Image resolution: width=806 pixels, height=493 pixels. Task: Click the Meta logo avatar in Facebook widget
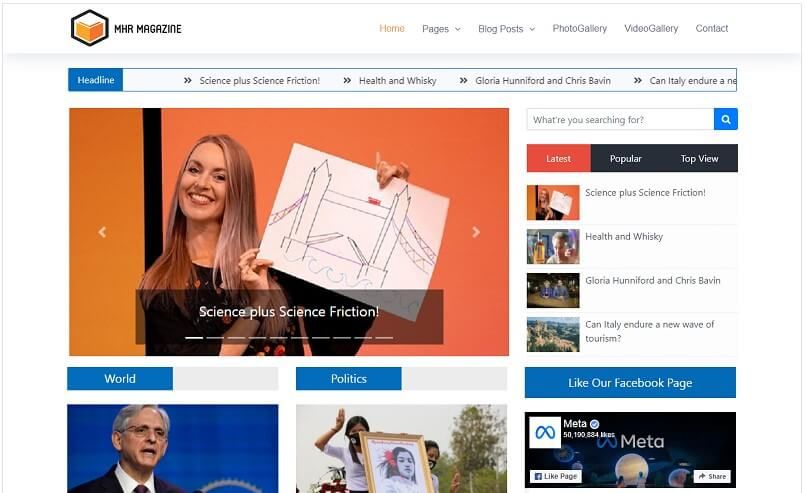click(x=545, y=432)
